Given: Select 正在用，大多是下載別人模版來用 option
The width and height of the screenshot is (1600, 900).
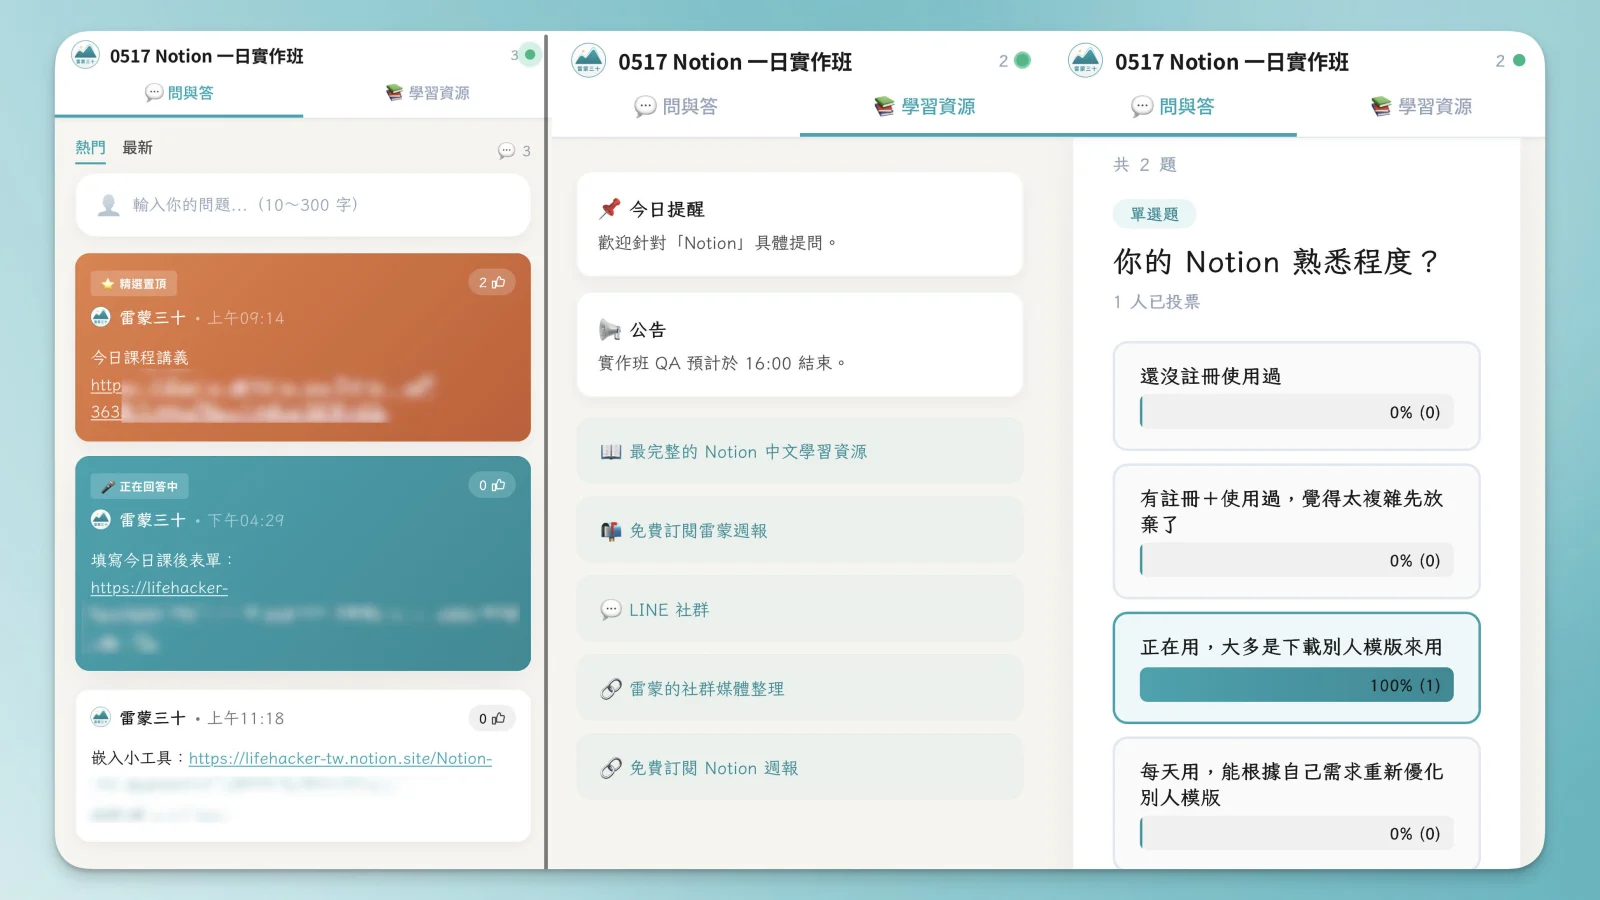Looking at the screenshot, I should coord(1296,668).
